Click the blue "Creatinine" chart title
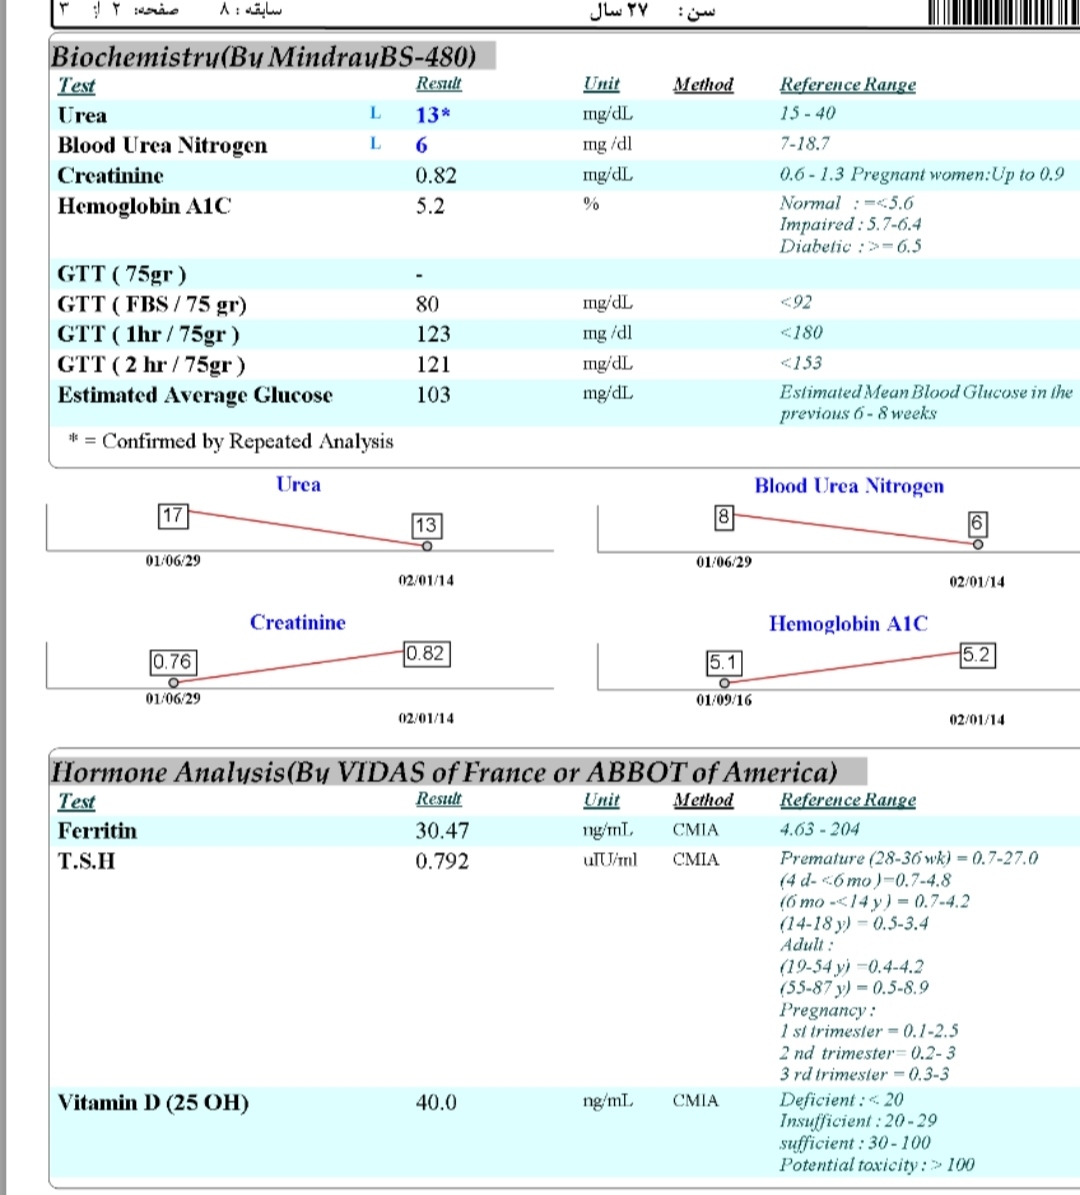Viewport: 1080px width, 1195px height. click(x=298, y=623)
